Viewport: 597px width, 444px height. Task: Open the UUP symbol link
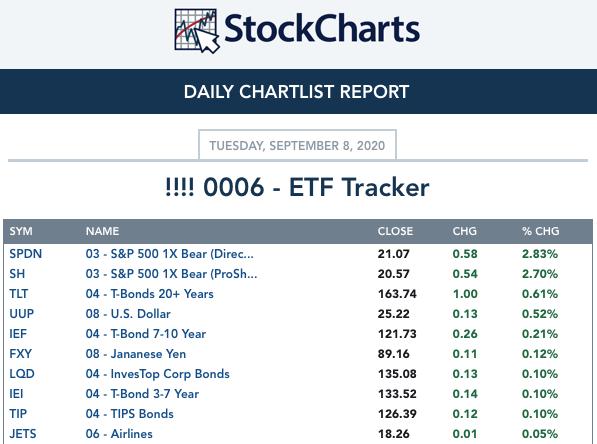click(x=22, y=314)
